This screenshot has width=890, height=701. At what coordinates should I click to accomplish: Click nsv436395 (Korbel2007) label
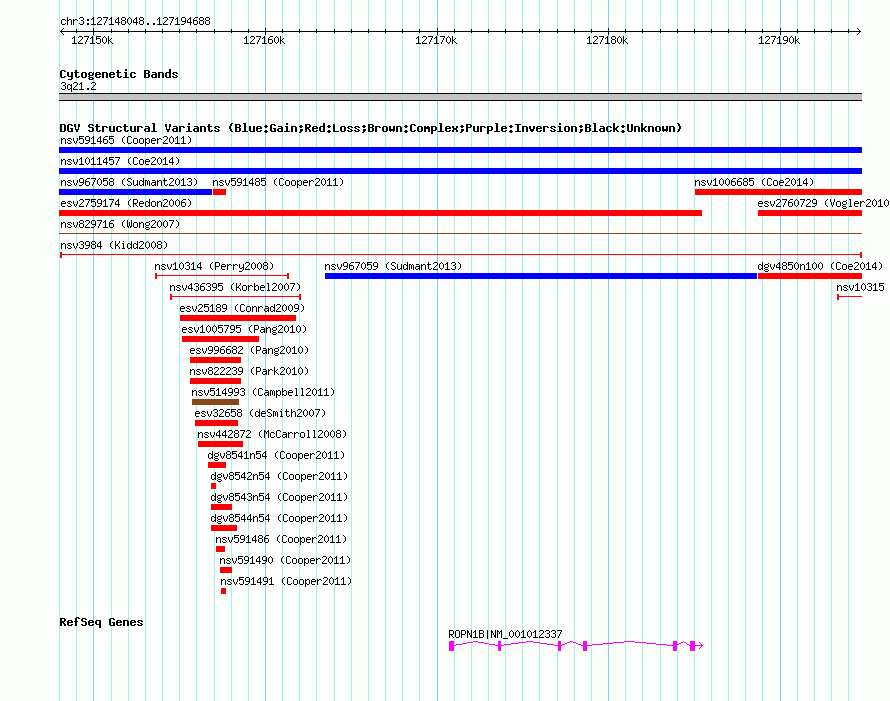(235, 287)
